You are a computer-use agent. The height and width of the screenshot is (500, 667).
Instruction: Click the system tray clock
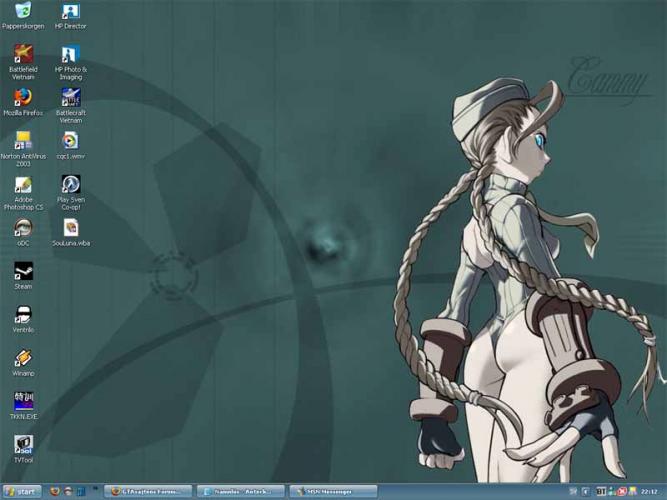coord(649,491)
